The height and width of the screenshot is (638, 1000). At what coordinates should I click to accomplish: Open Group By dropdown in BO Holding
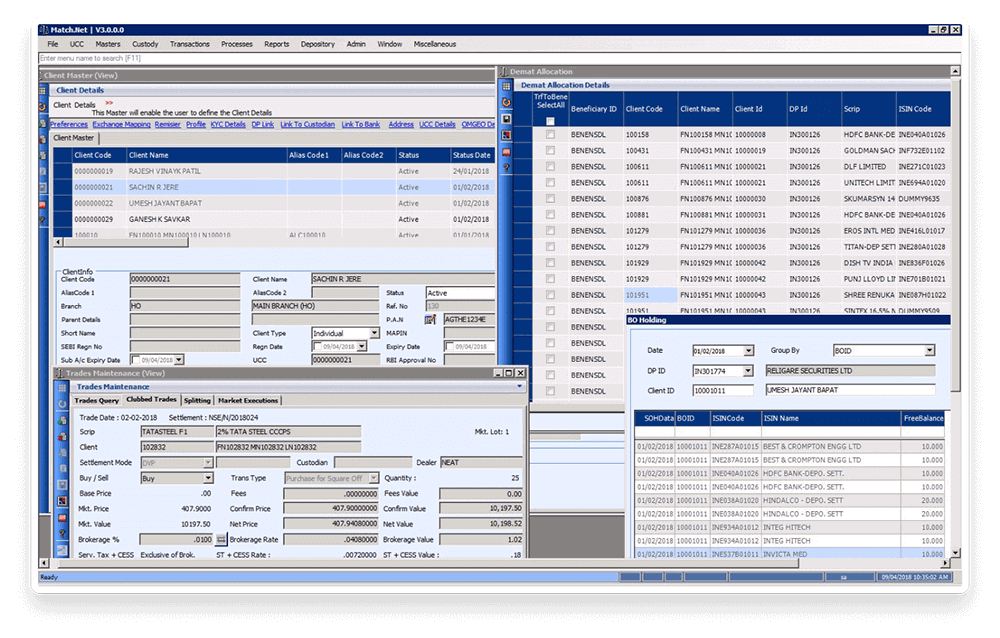click(x=930, y=350)
